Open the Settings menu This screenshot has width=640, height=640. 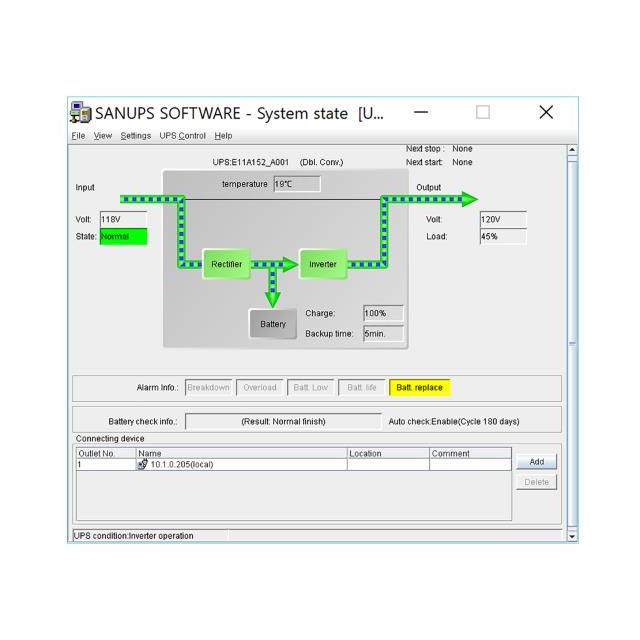click(136, 136)
